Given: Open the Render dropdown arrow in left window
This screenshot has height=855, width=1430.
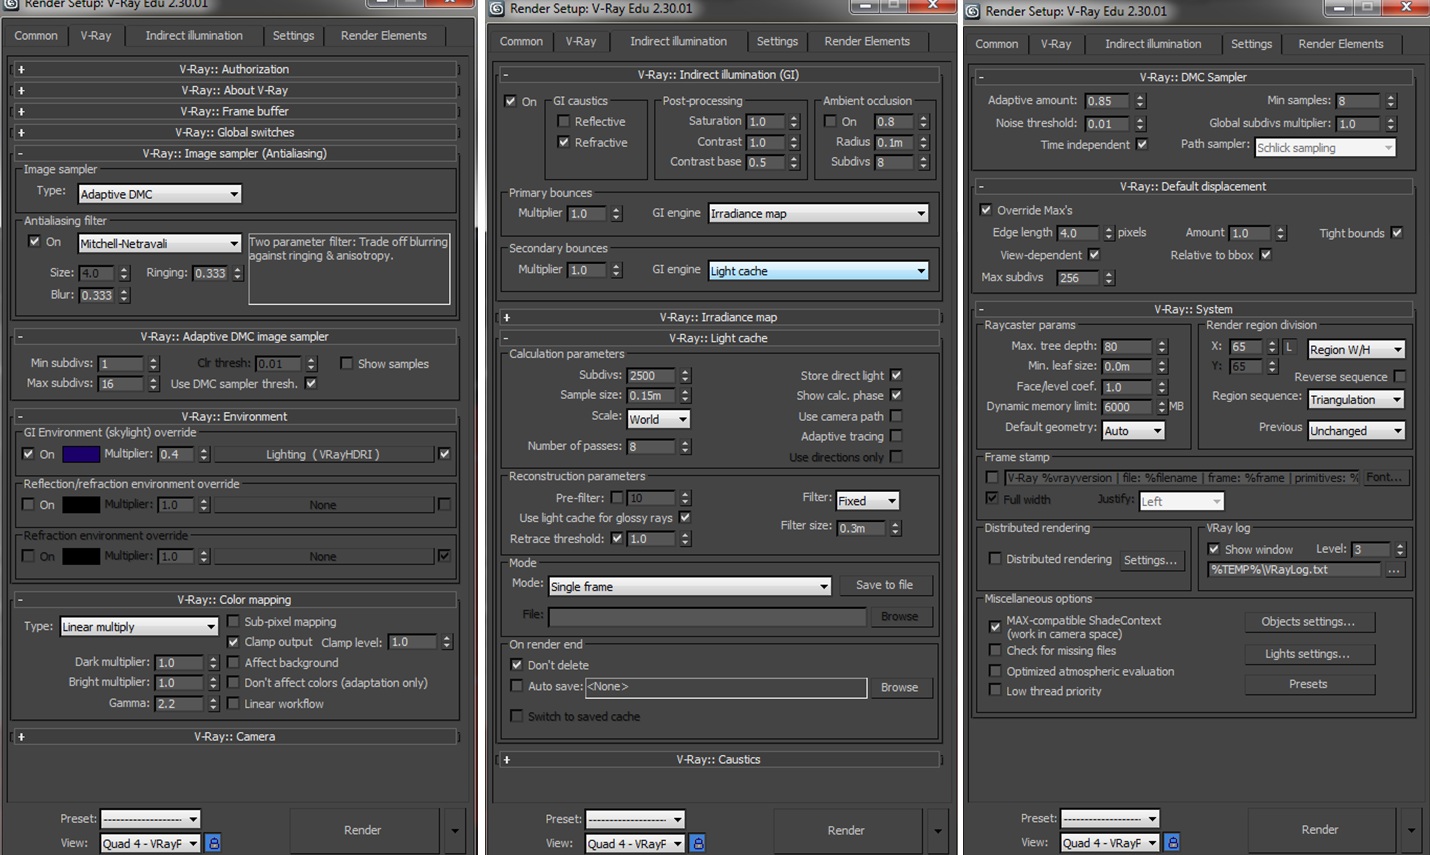Looking at the screenshot, I should click(x=455, y=830).
